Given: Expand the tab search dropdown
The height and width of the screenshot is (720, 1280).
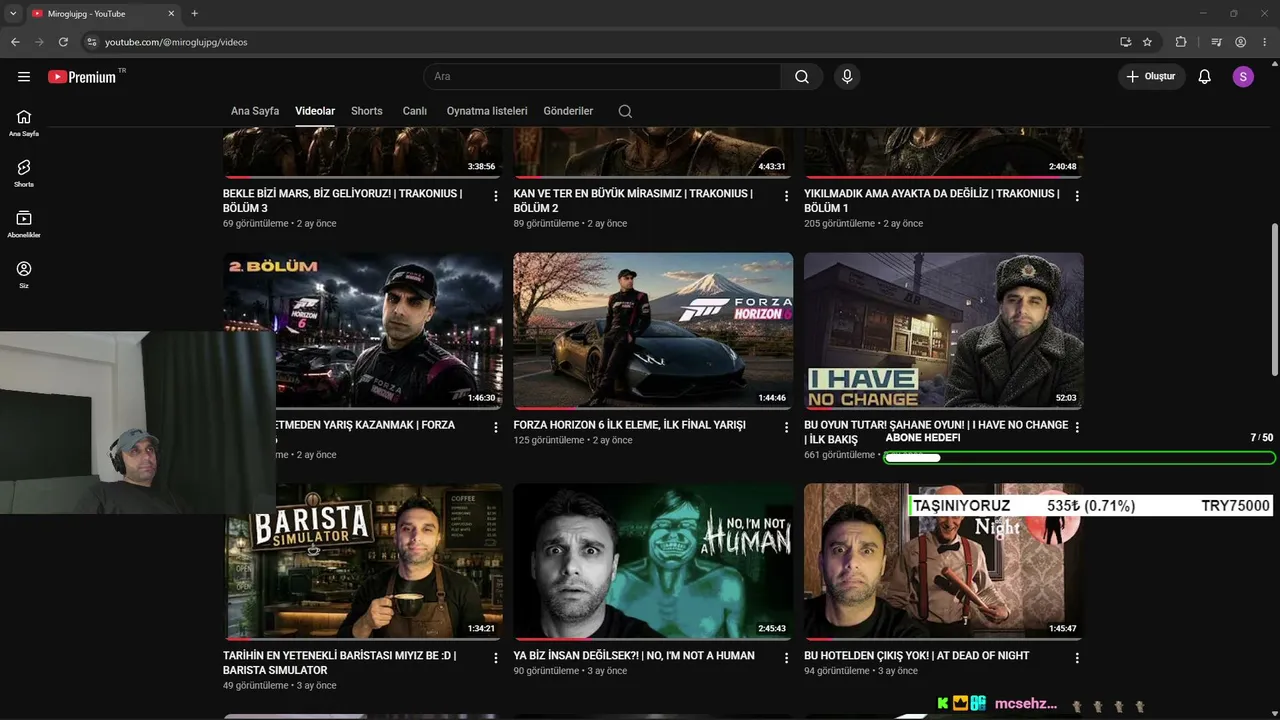Looking at the screenshot, I should (13, 14).
